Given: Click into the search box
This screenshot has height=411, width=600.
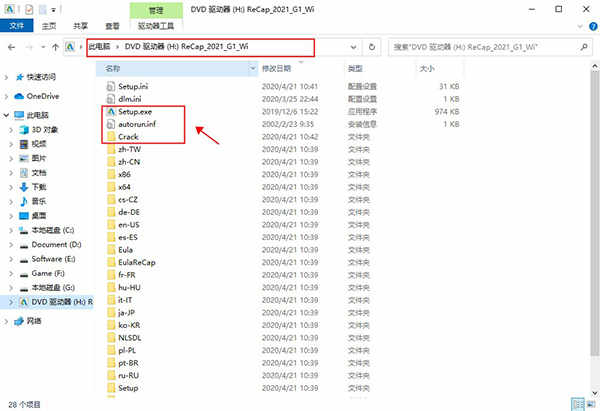Looking at the screenshot, I should [484, 47].
